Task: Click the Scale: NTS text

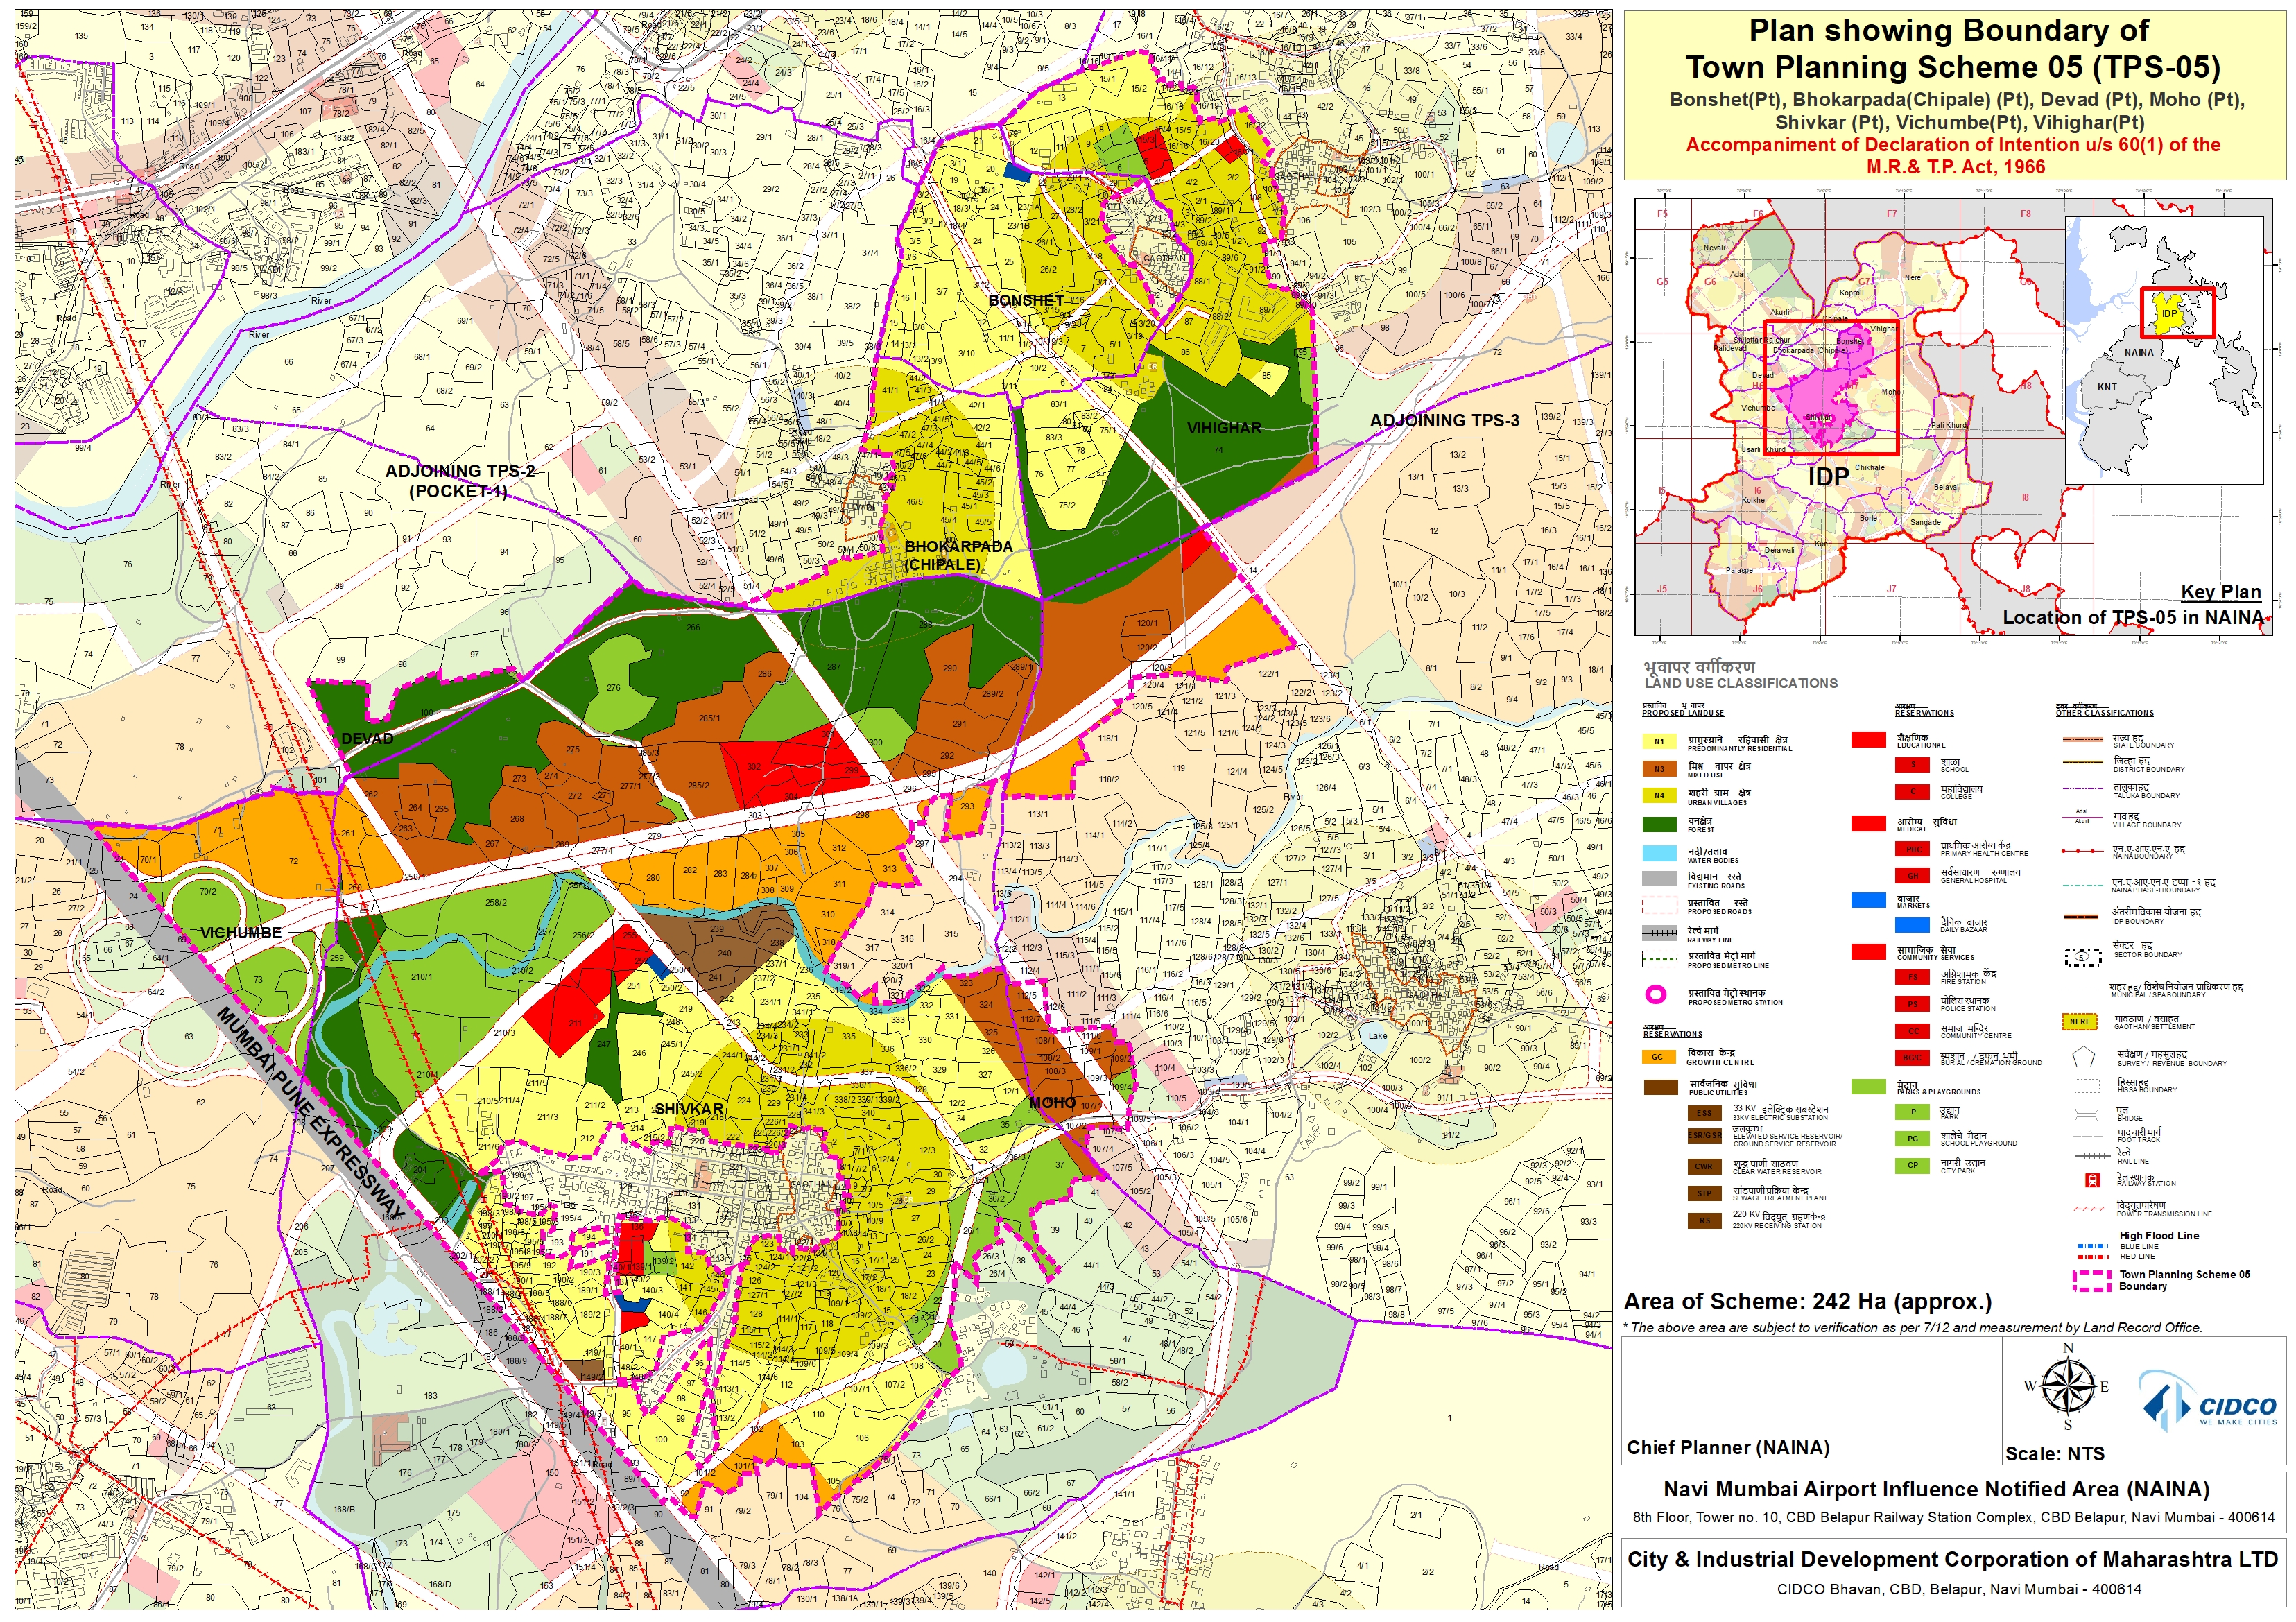Action: 2055,1454
